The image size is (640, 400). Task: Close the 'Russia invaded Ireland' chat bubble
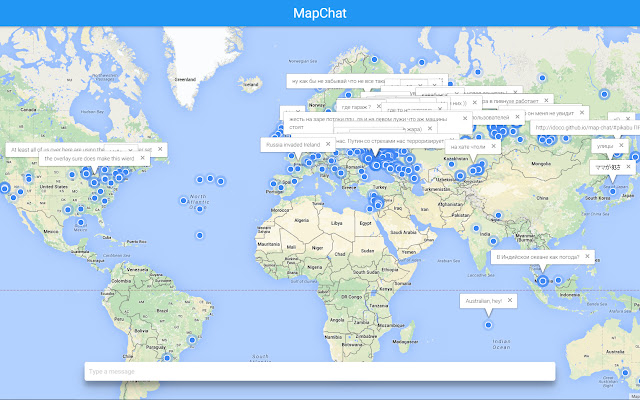[328, 144]
